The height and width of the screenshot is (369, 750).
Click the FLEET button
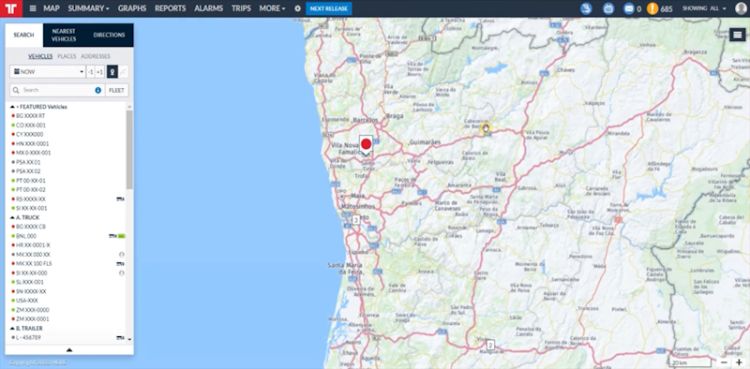click(117, 90)
